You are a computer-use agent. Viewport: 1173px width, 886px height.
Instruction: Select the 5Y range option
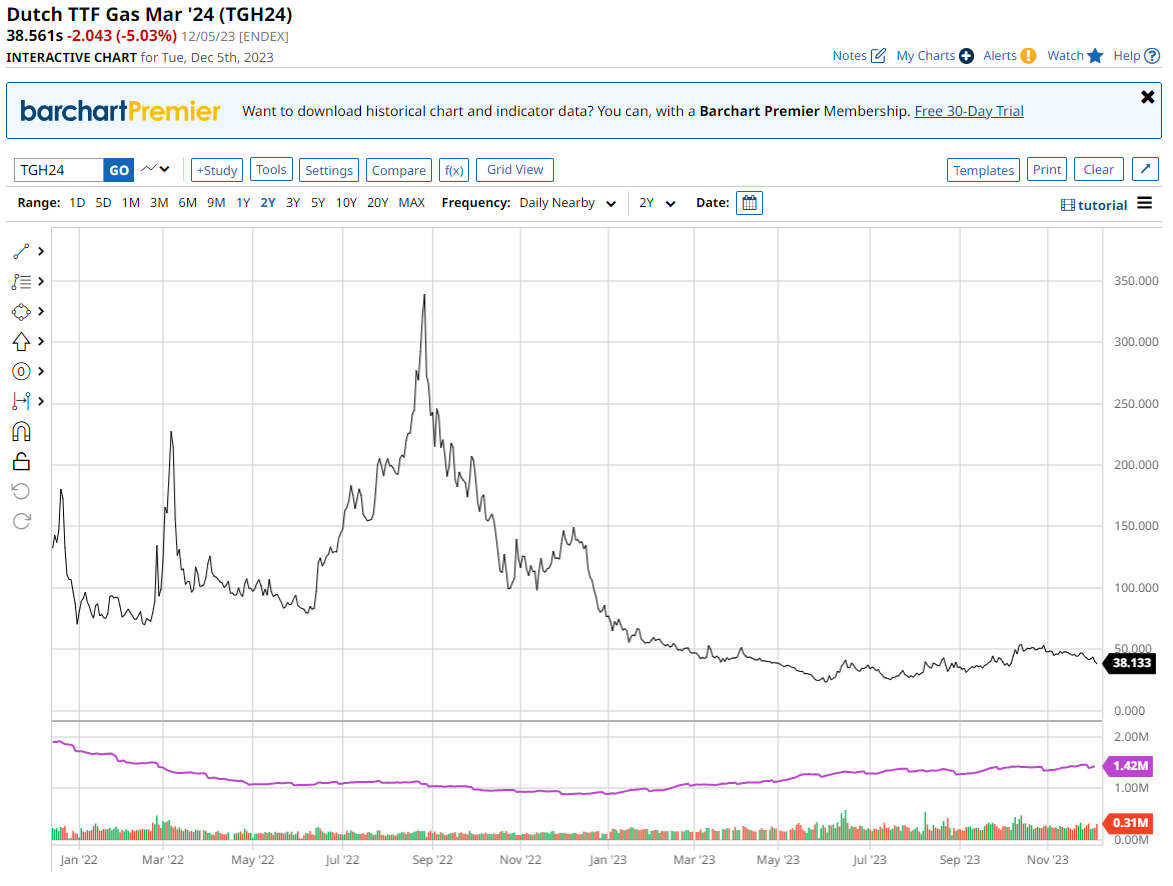tap(317, 203)
